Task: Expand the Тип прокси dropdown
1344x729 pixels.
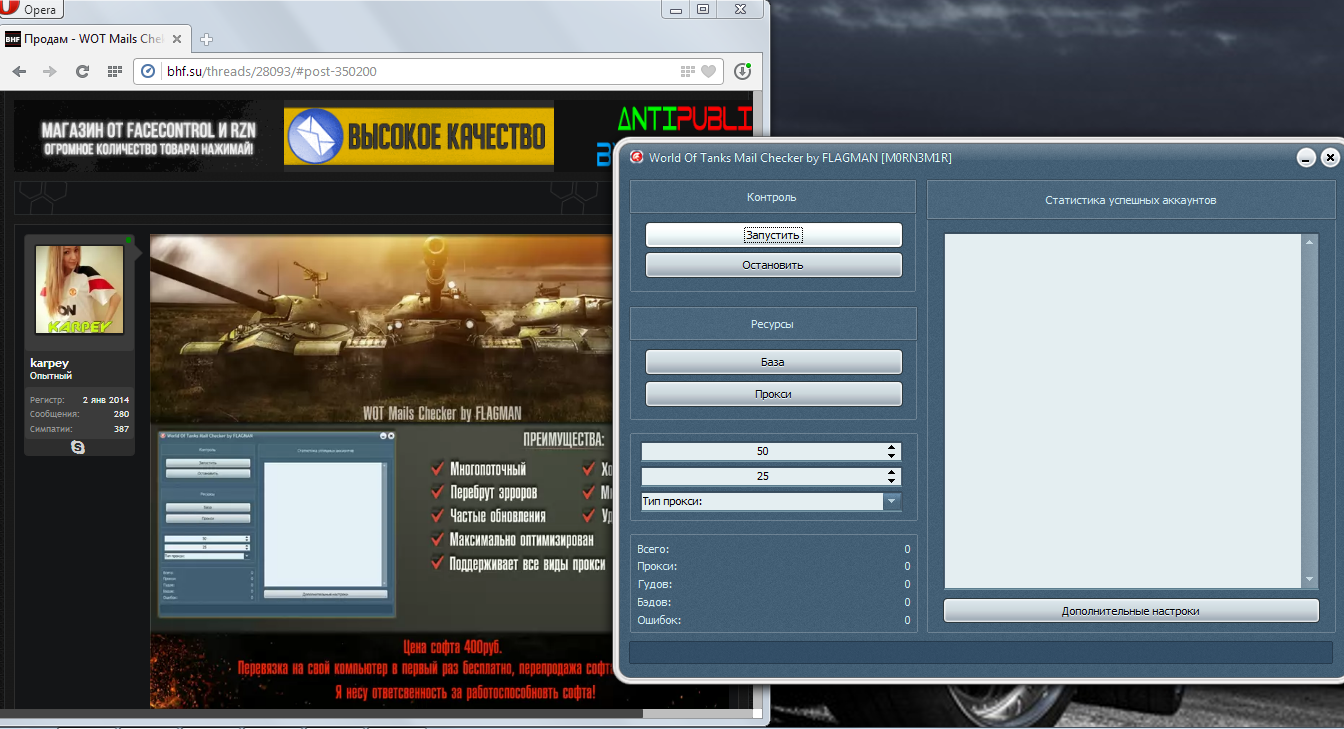Action: (x=892, y=501)
